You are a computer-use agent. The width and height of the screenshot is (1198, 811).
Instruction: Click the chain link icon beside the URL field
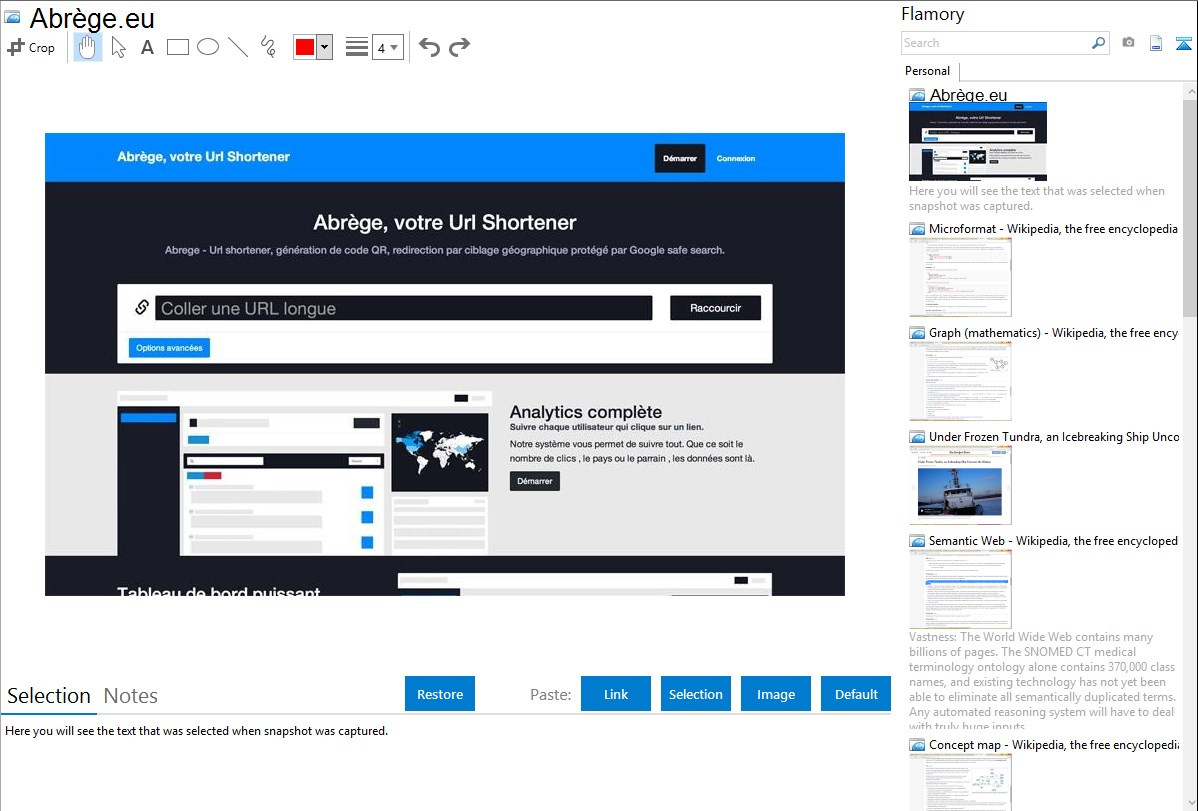coord(142,307)
